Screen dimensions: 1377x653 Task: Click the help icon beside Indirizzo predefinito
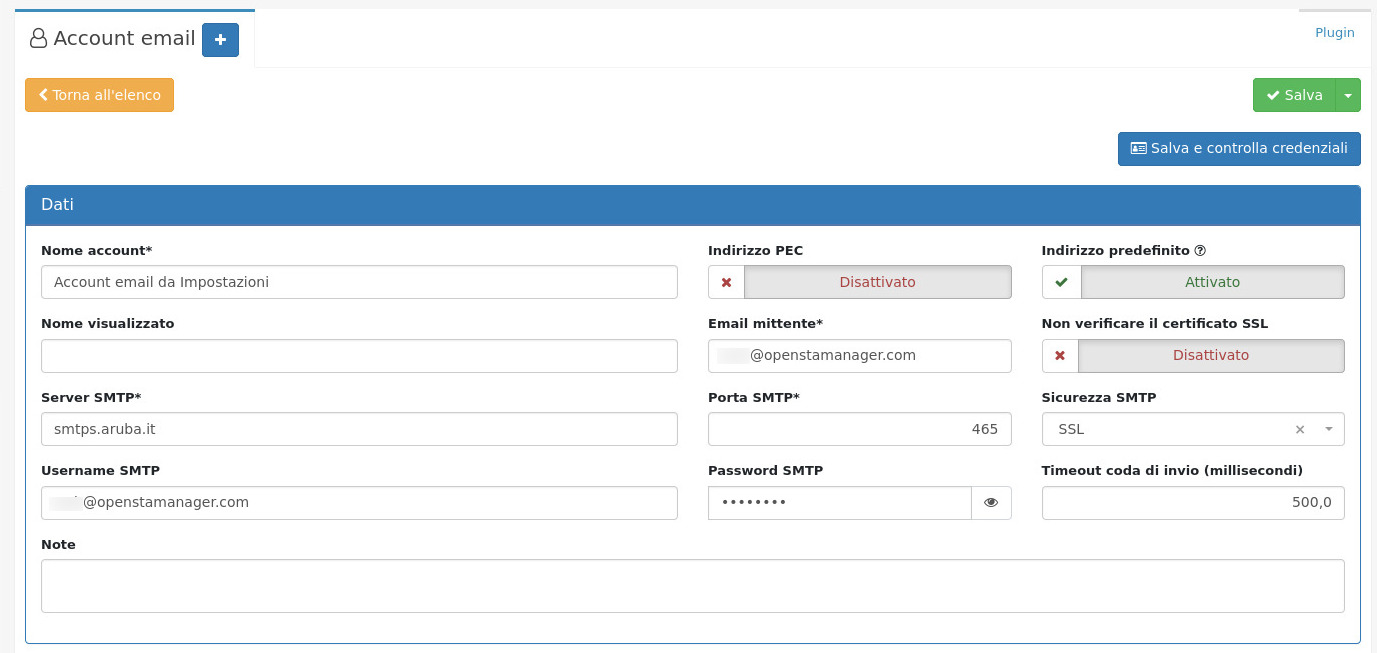(1200, 251)
